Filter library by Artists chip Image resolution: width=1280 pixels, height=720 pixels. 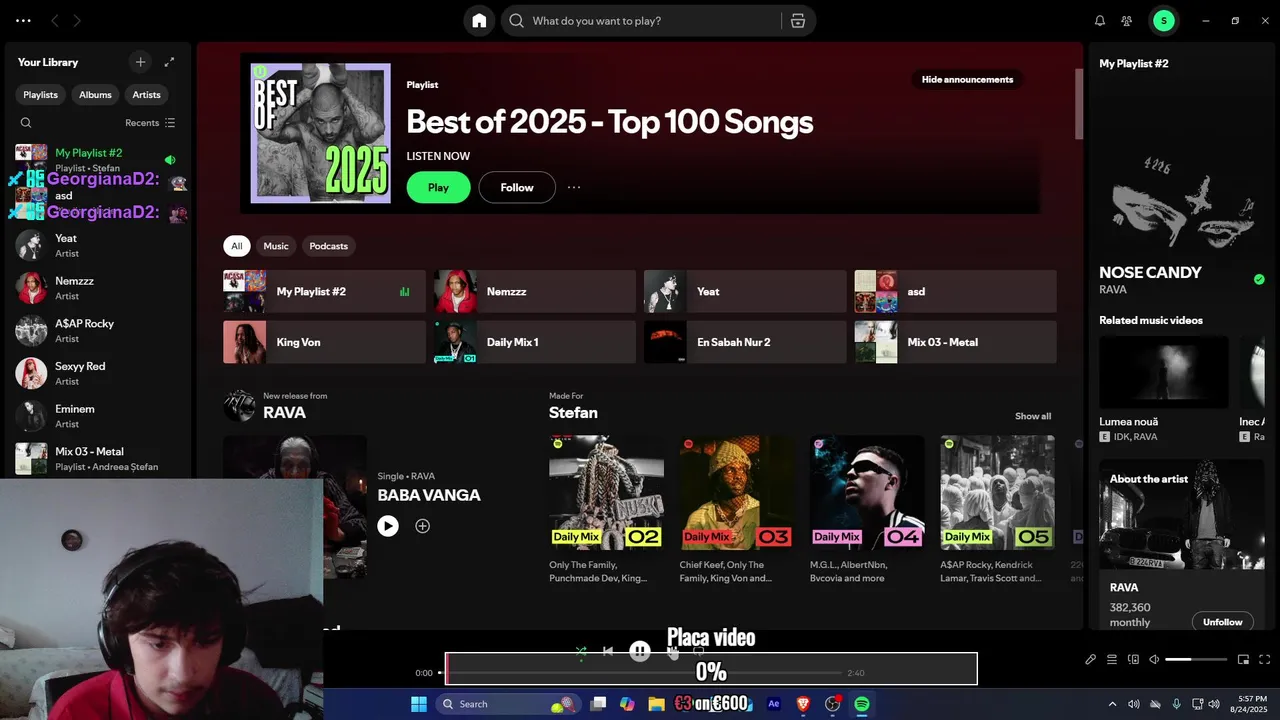pos(146,94)
